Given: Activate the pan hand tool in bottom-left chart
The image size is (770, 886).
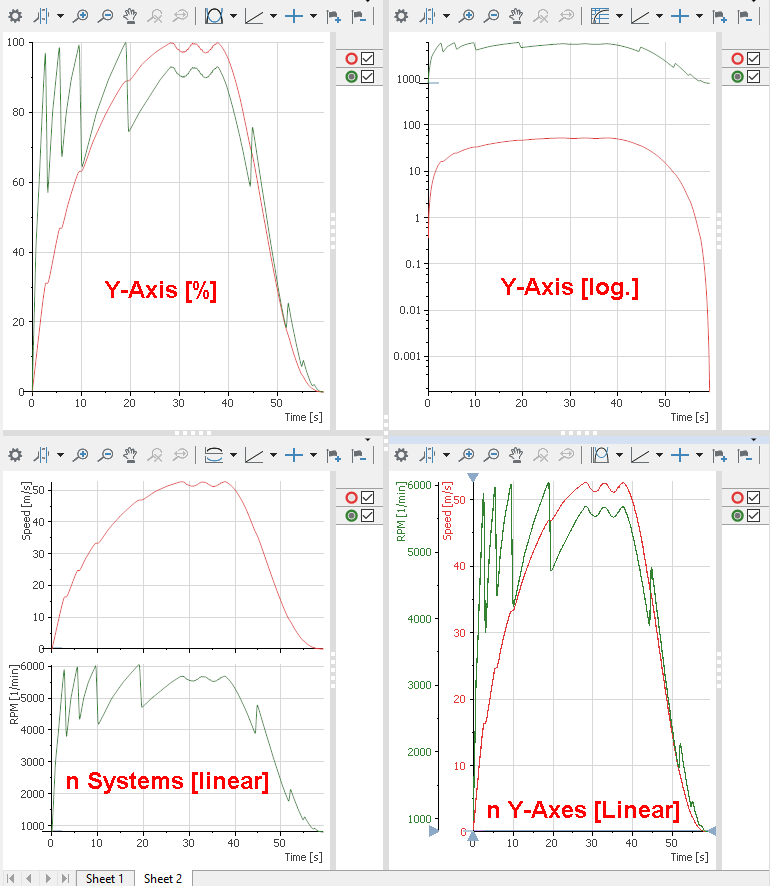Looking at the screenshot, I should pos(130,455).
